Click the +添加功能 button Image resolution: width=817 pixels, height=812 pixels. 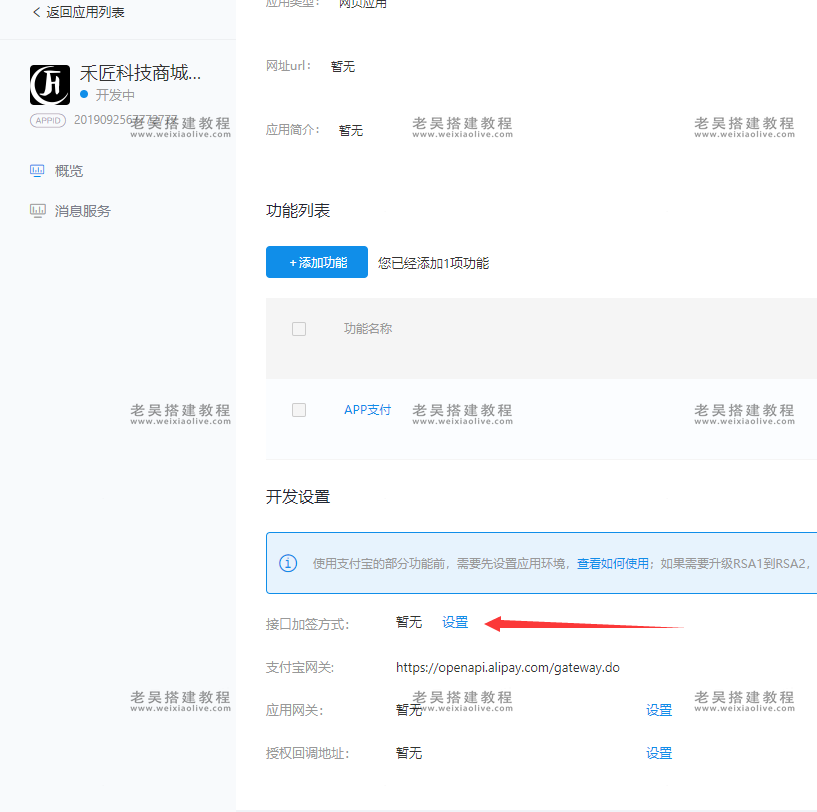(316, 261)
